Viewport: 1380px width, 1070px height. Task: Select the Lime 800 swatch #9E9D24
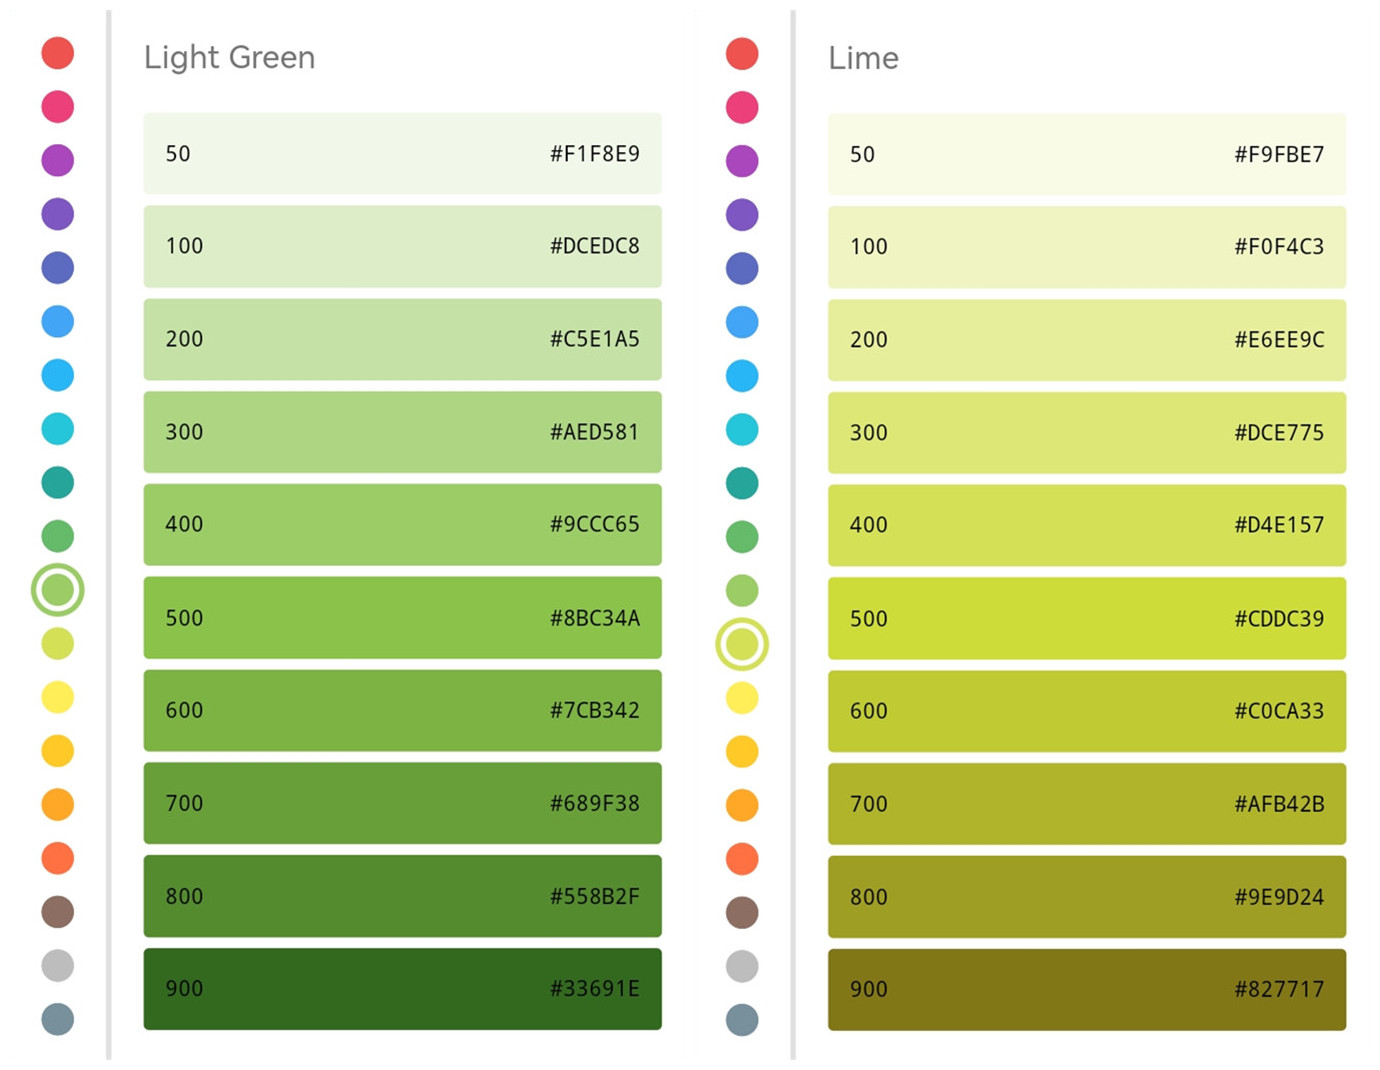click(x=1086, y=897)
